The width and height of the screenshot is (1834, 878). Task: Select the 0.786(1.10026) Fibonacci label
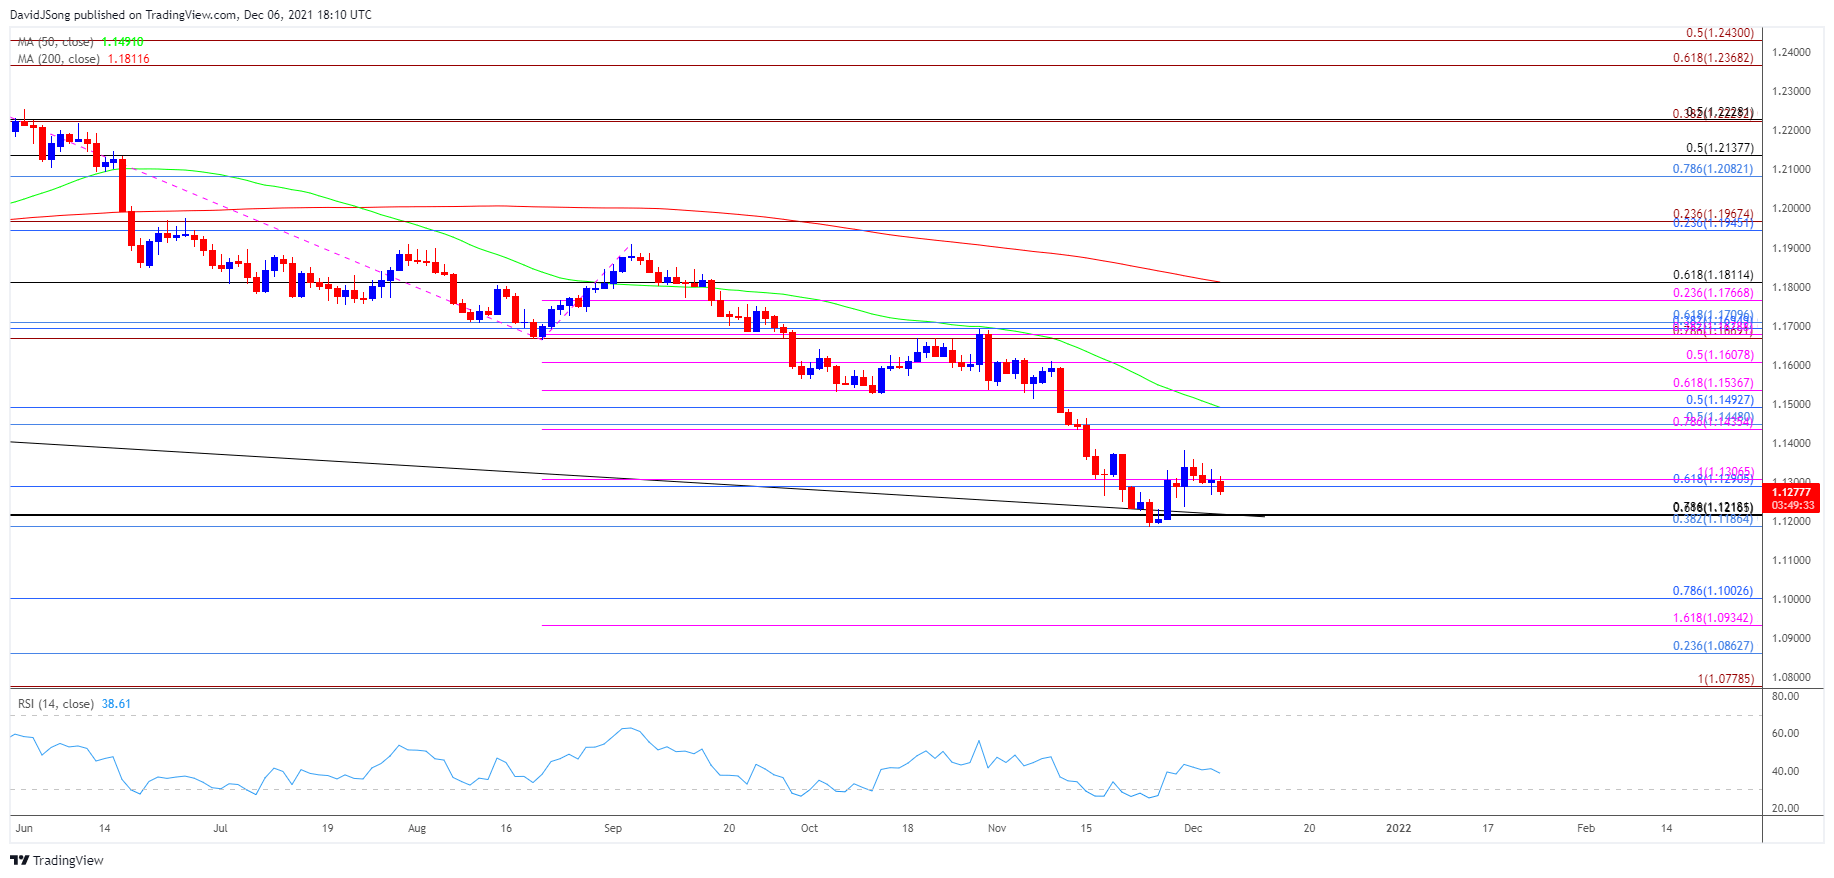coord(1713,591)
